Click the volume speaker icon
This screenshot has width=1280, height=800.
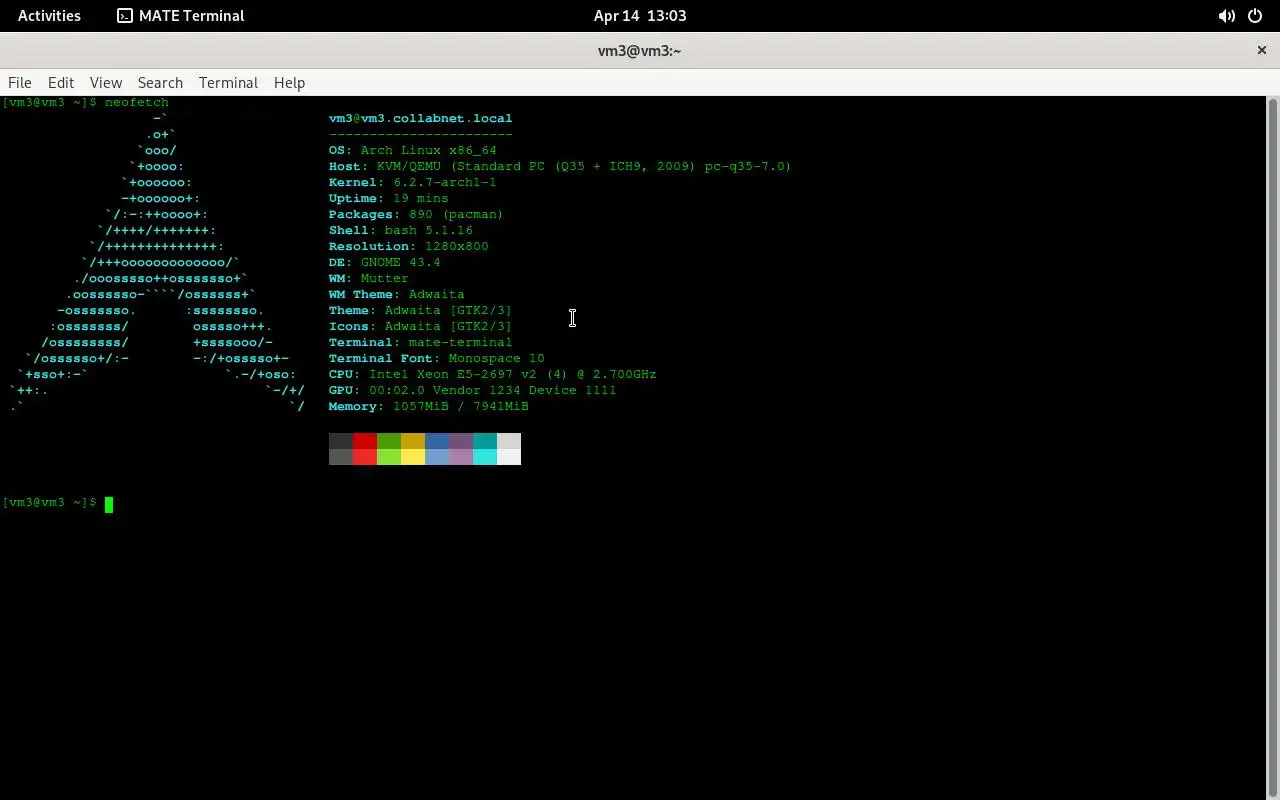1226,16
